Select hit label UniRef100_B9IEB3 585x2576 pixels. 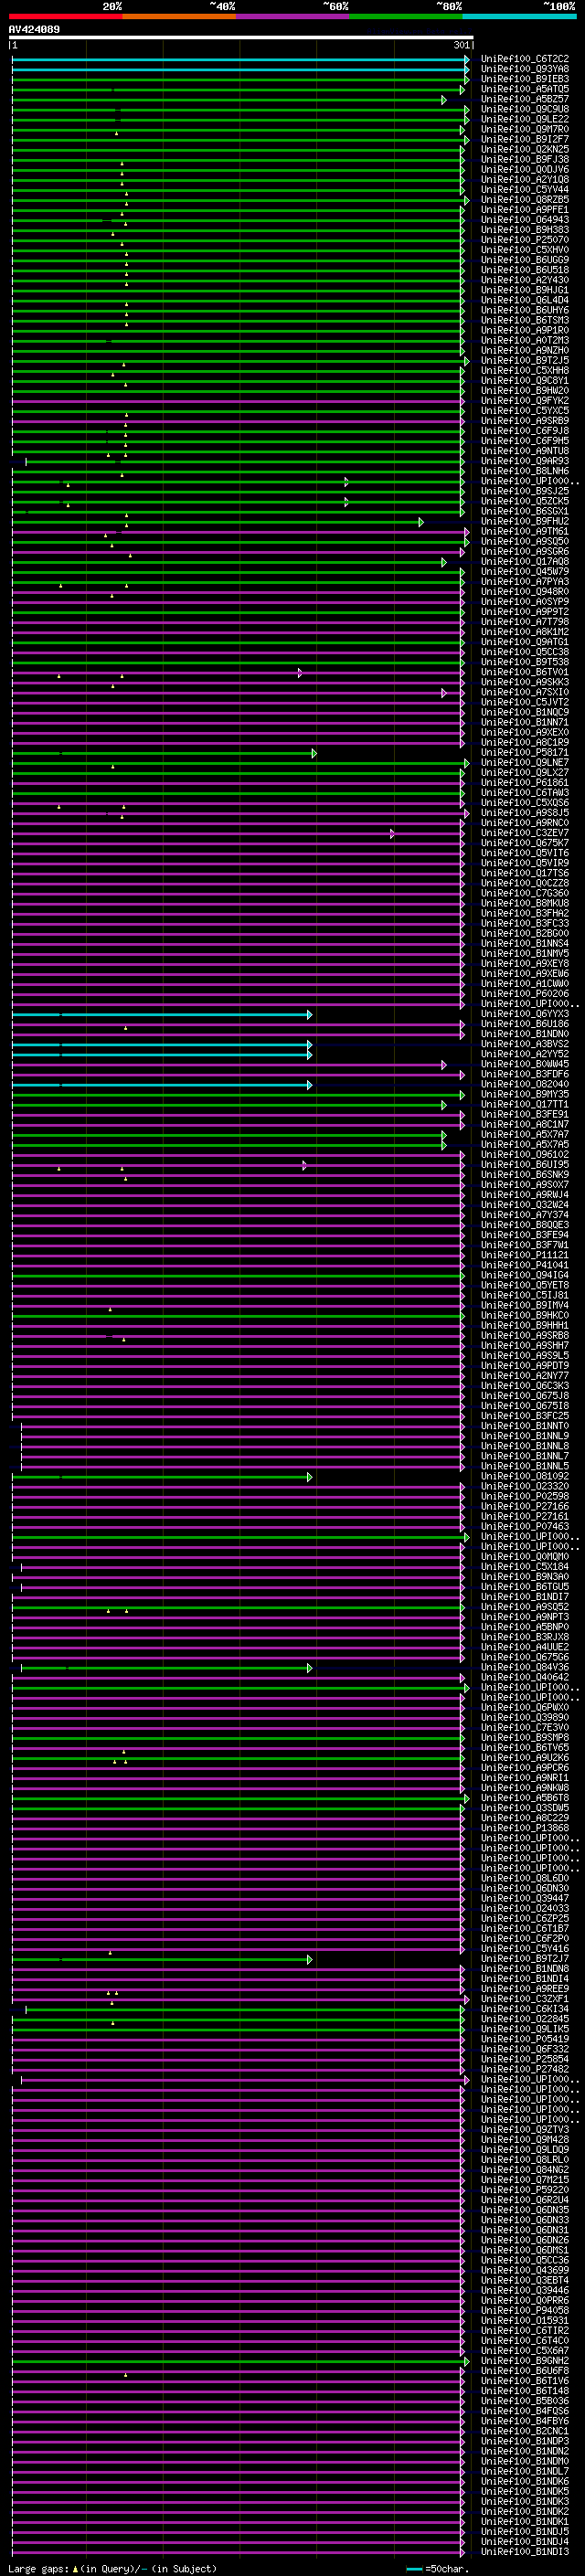click(x=525, y=79)
